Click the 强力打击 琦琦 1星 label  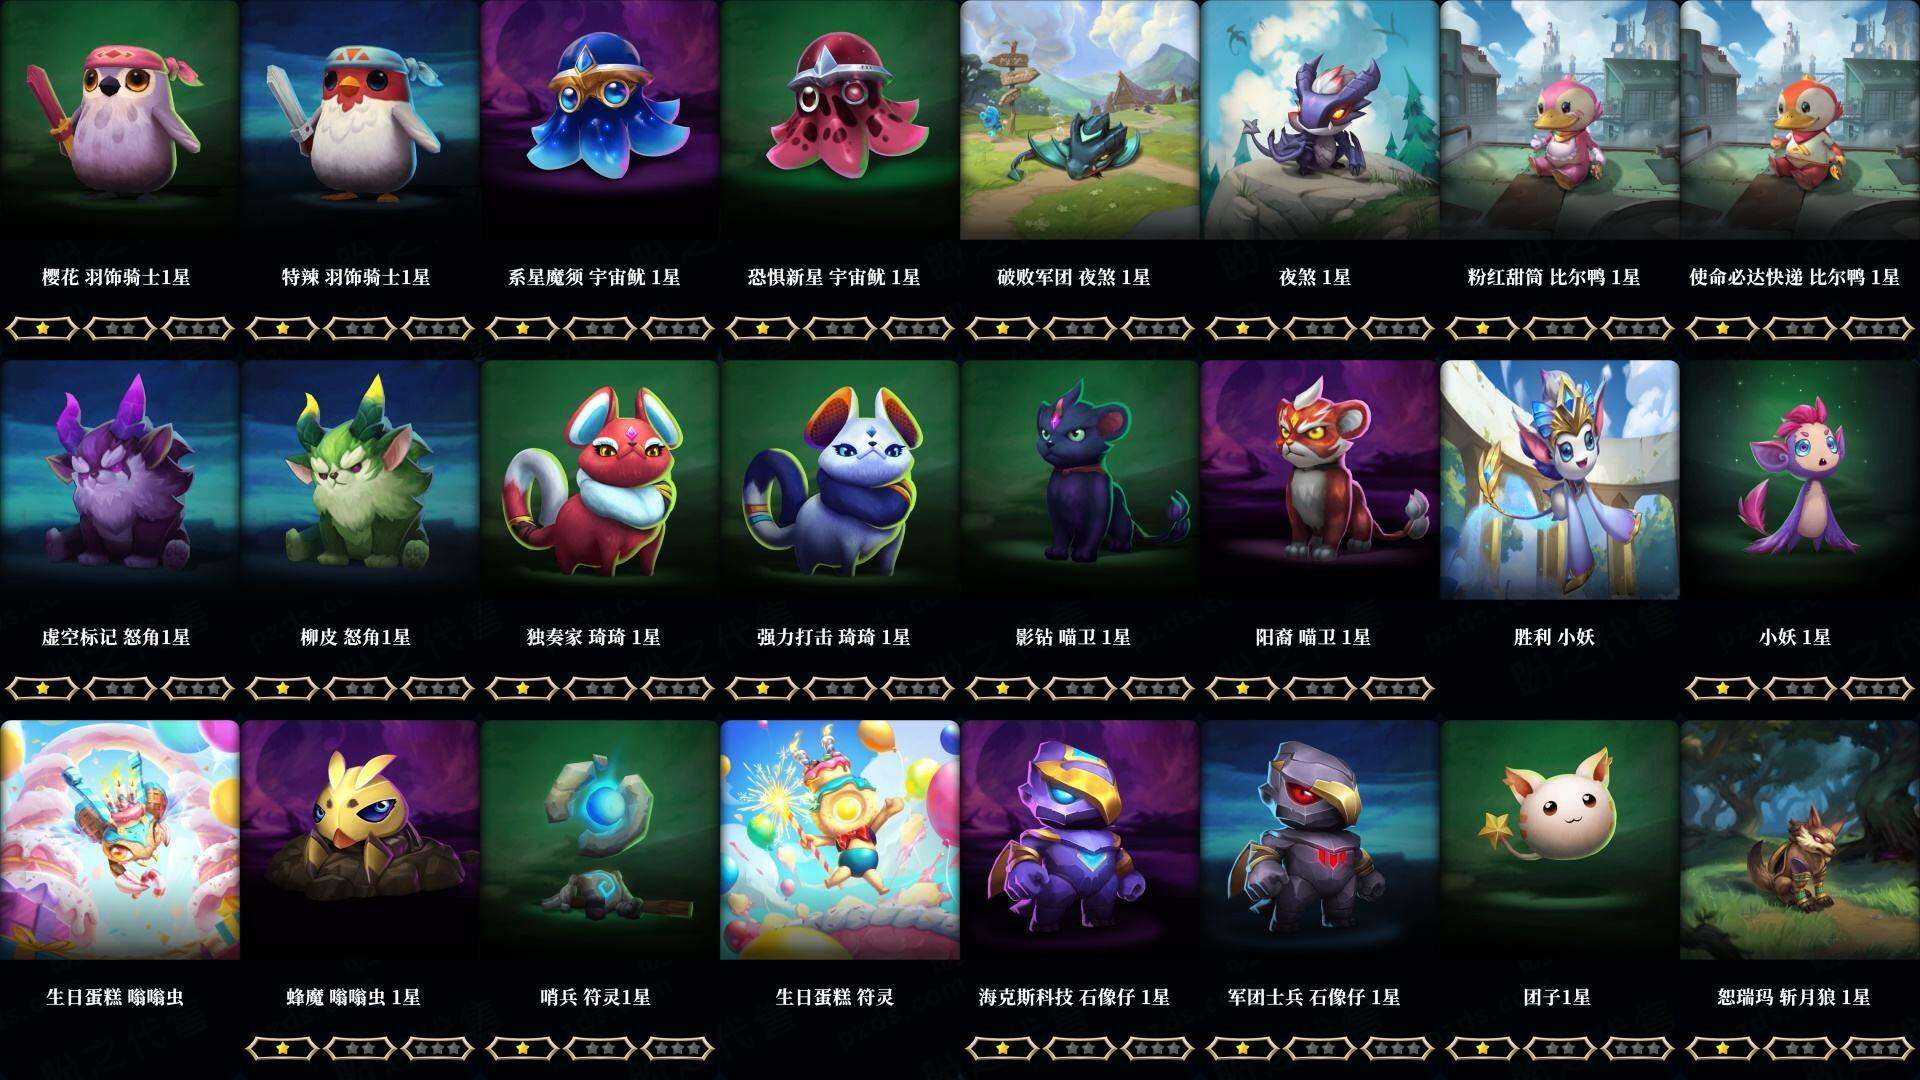pos(834,637)
